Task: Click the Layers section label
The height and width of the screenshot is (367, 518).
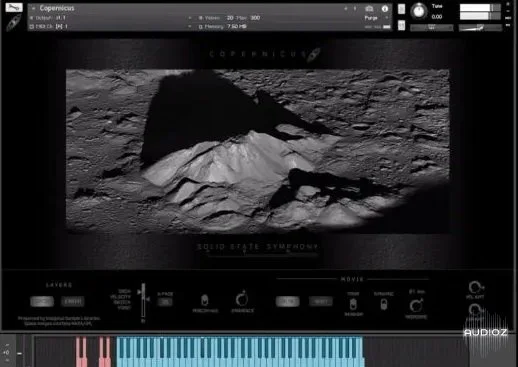Action: [x=59, y=285]
